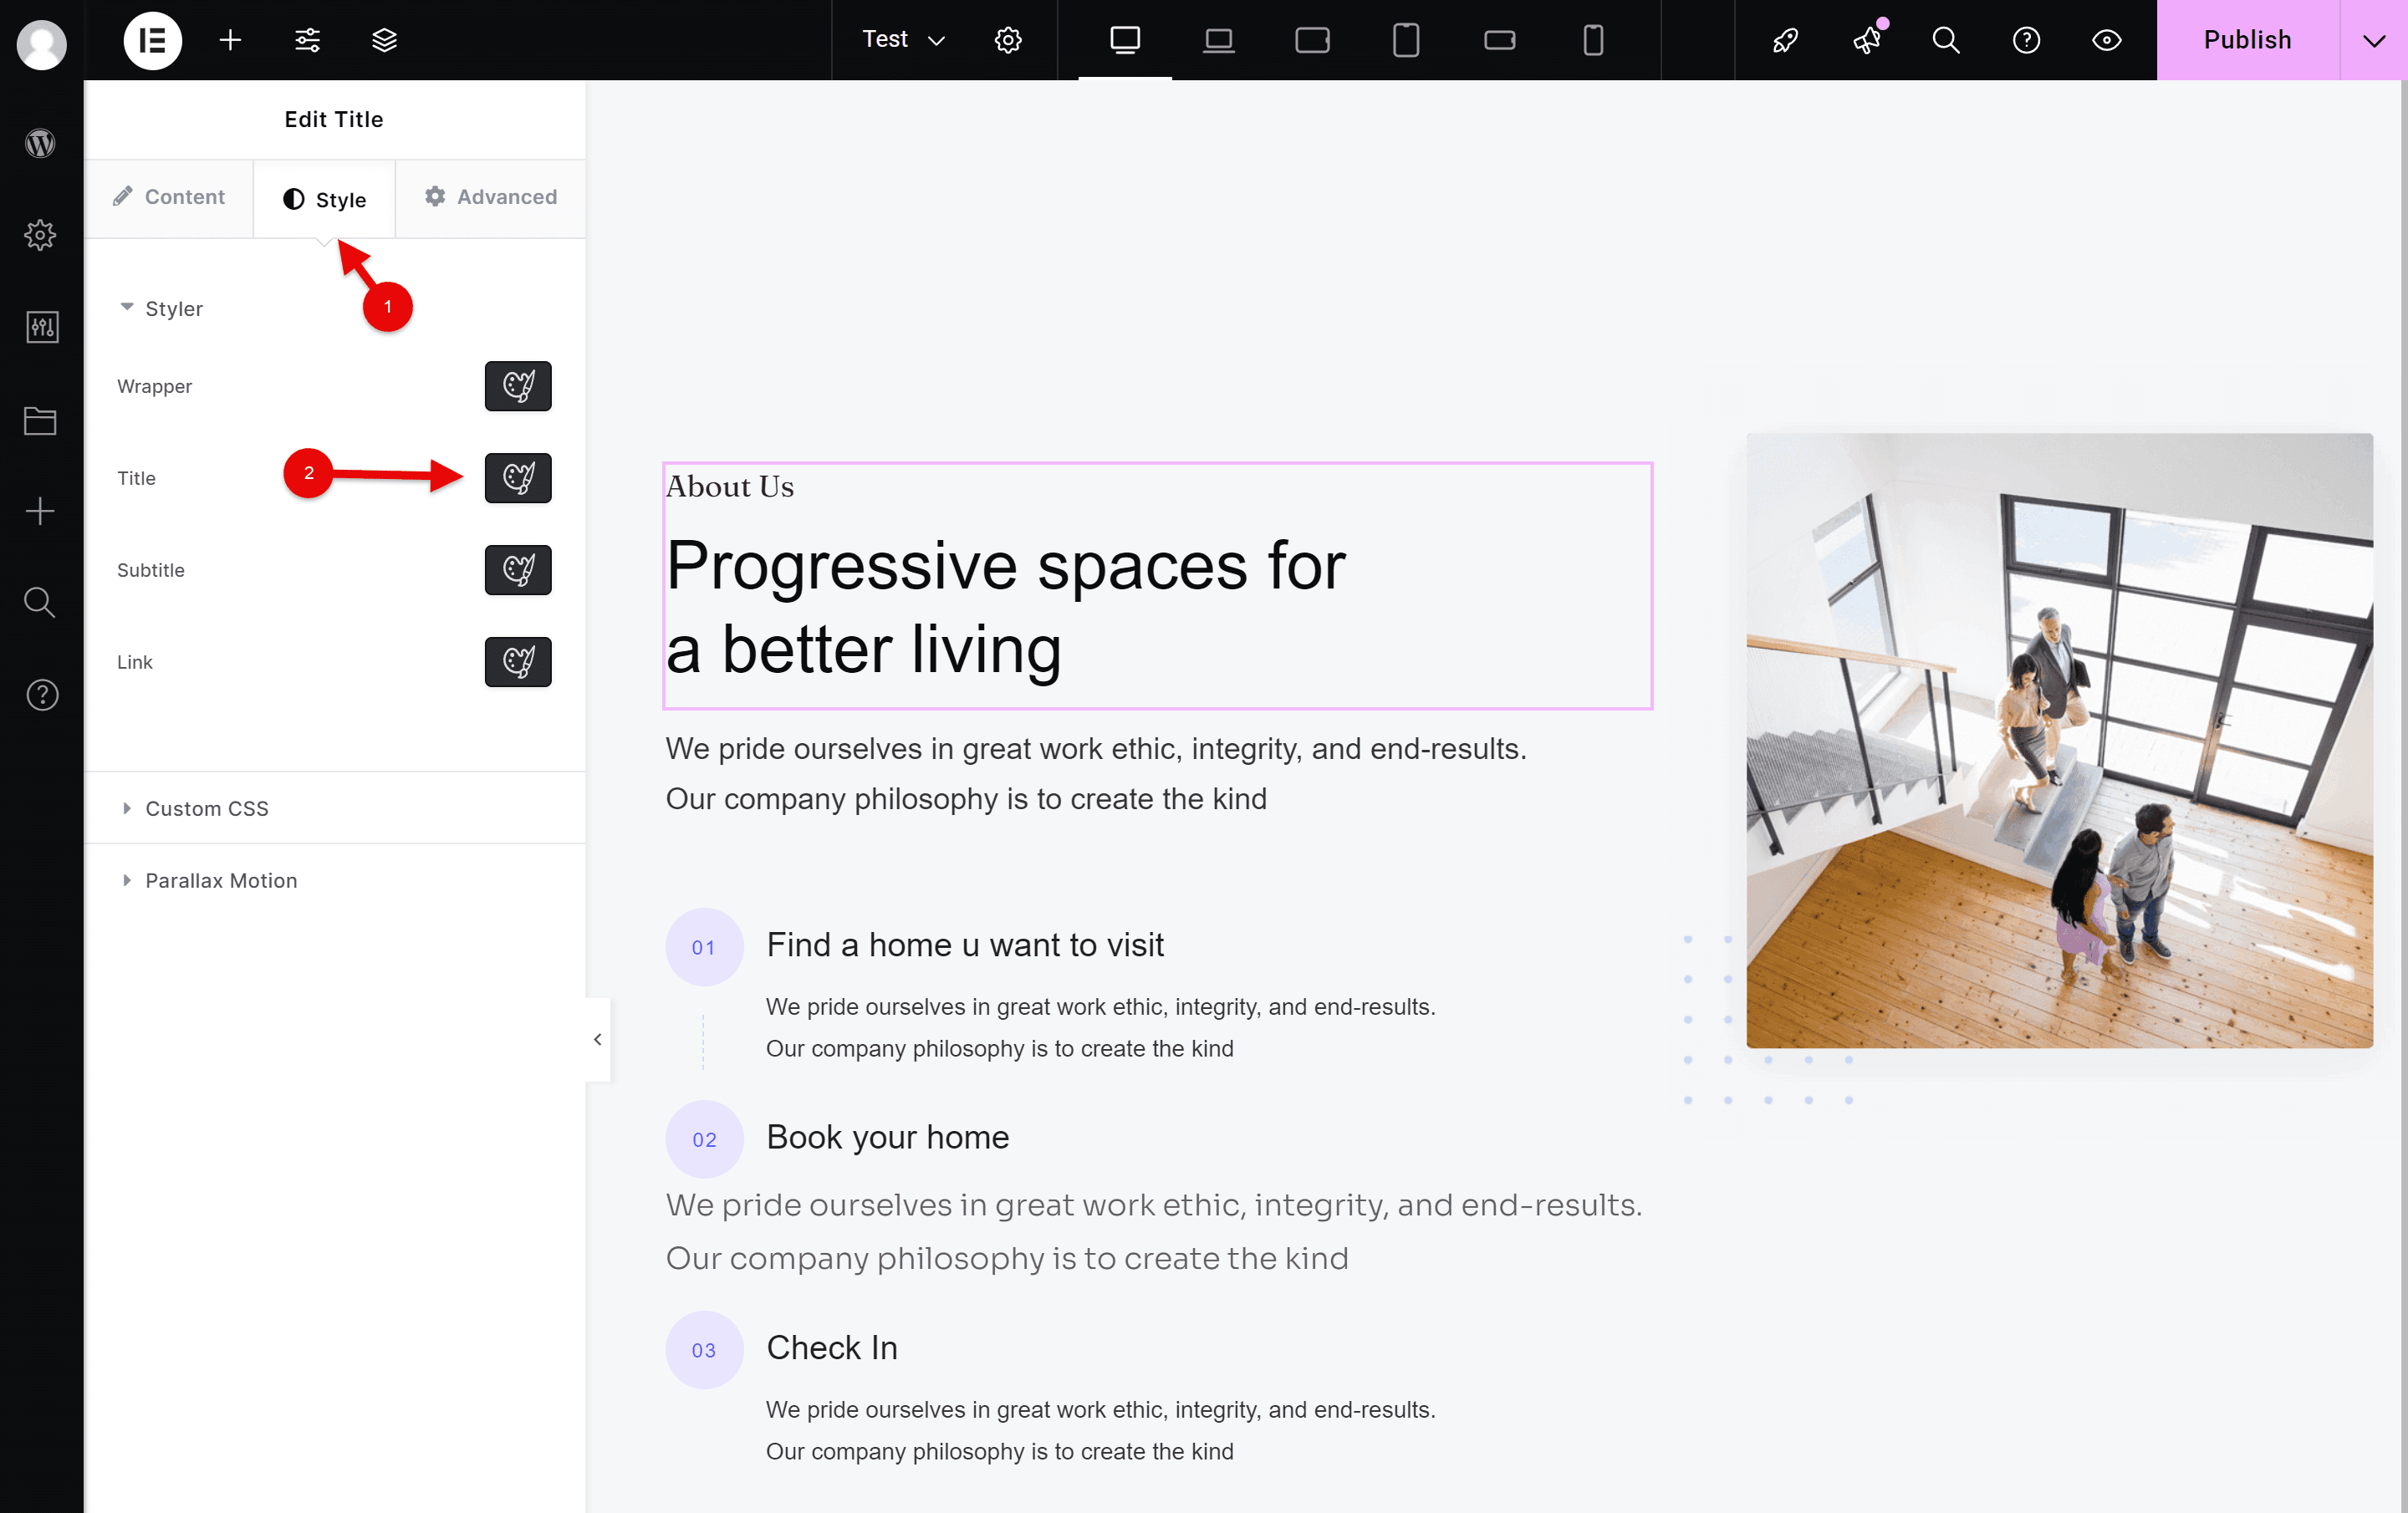Image resolution: width=2408 pixels, height=1513 pixels.
Task: Click the What's New megaphone icon
Action: 1866,40
